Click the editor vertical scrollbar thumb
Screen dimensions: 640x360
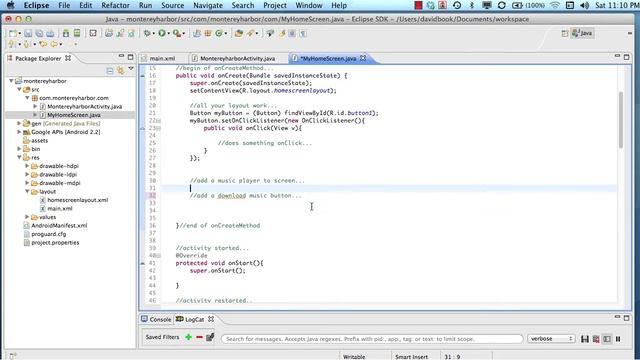point(621,120)
